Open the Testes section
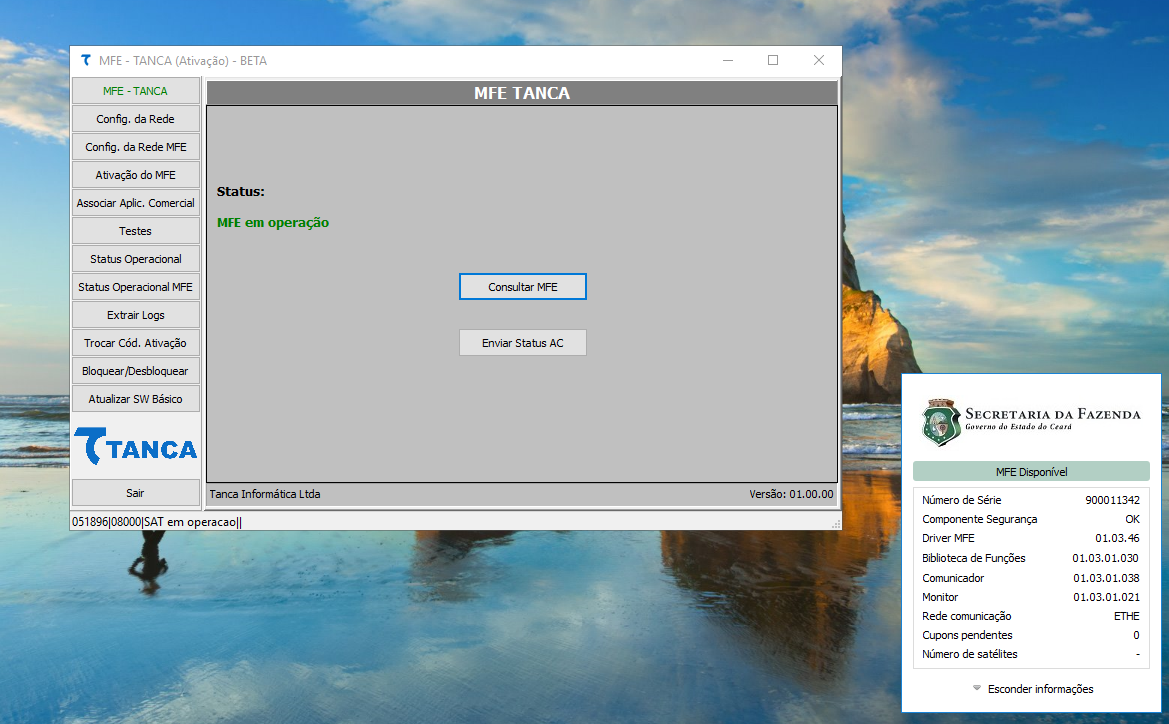 point(136,231)
